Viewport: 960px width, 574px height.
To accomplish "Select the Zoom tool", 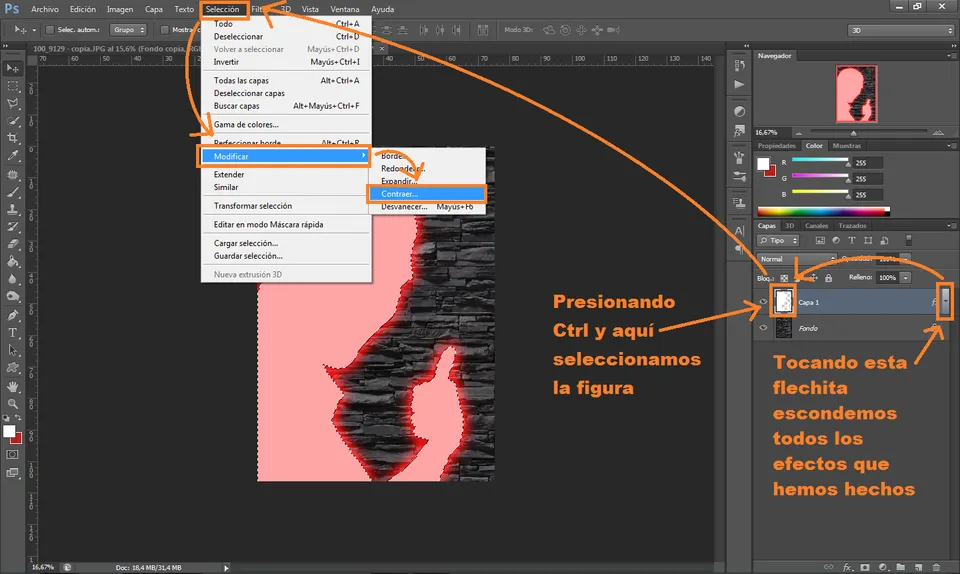I will click(13, 404).
